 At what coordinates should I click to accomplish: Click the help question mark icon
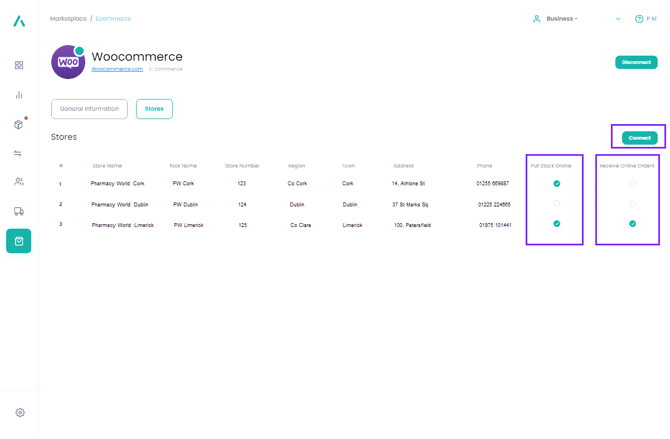(639, 19)
